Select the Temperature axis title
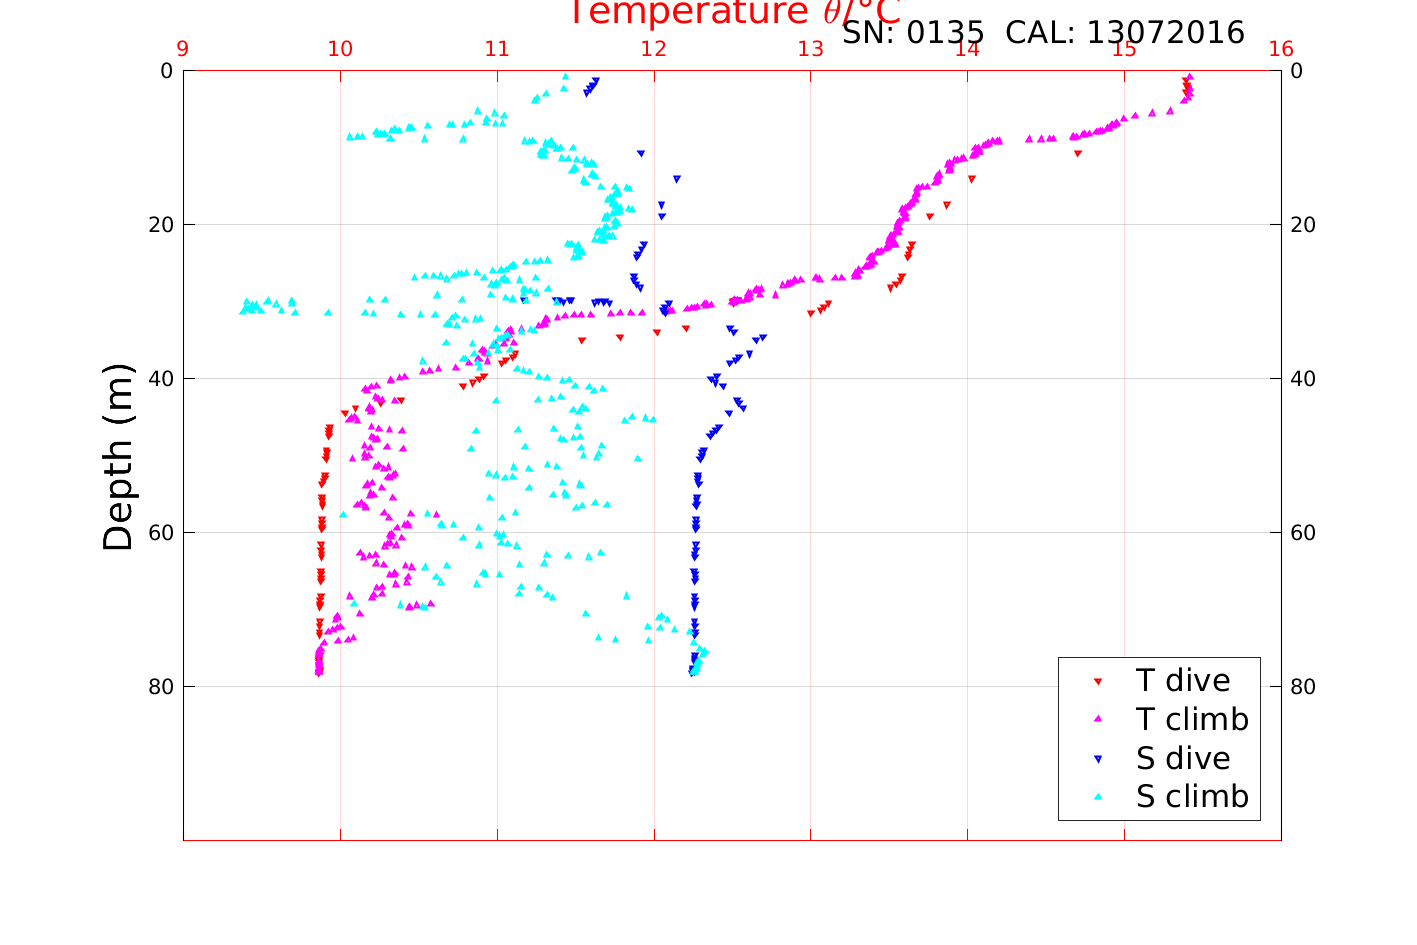This screenshot has width=1417, height=945. 735,13
